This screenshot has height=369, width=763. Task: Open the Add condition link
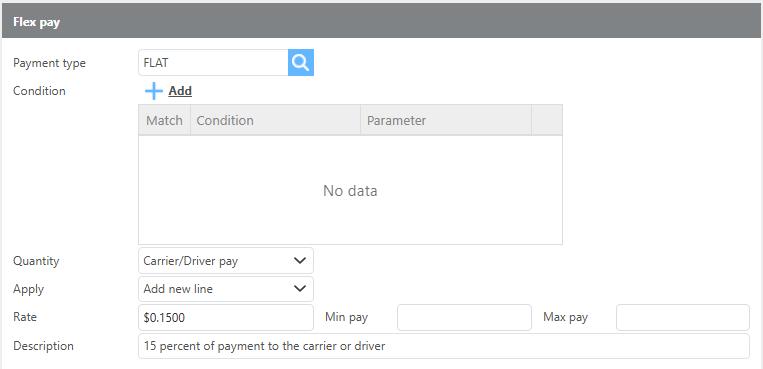click(180, 91)
